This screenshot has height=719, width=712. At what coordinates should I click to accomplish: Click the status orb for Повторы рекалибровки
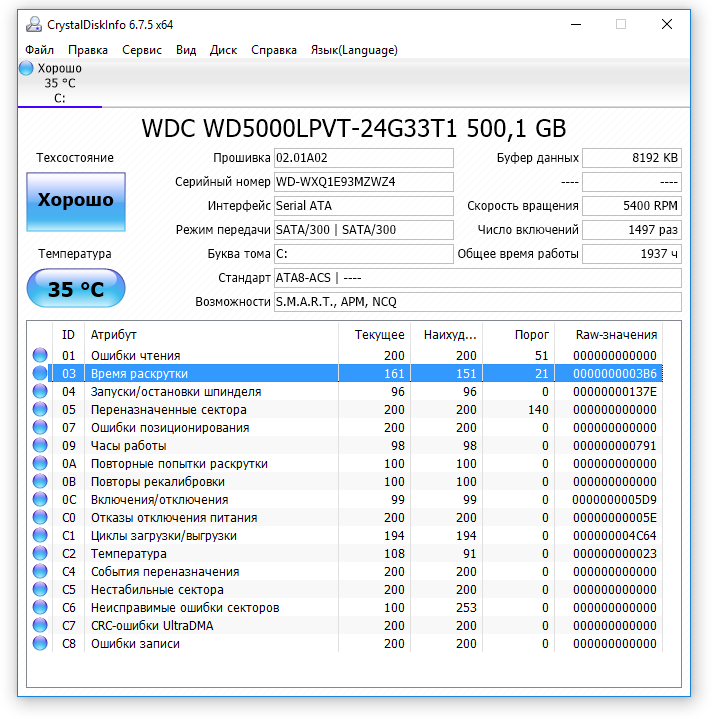(40, 481)
